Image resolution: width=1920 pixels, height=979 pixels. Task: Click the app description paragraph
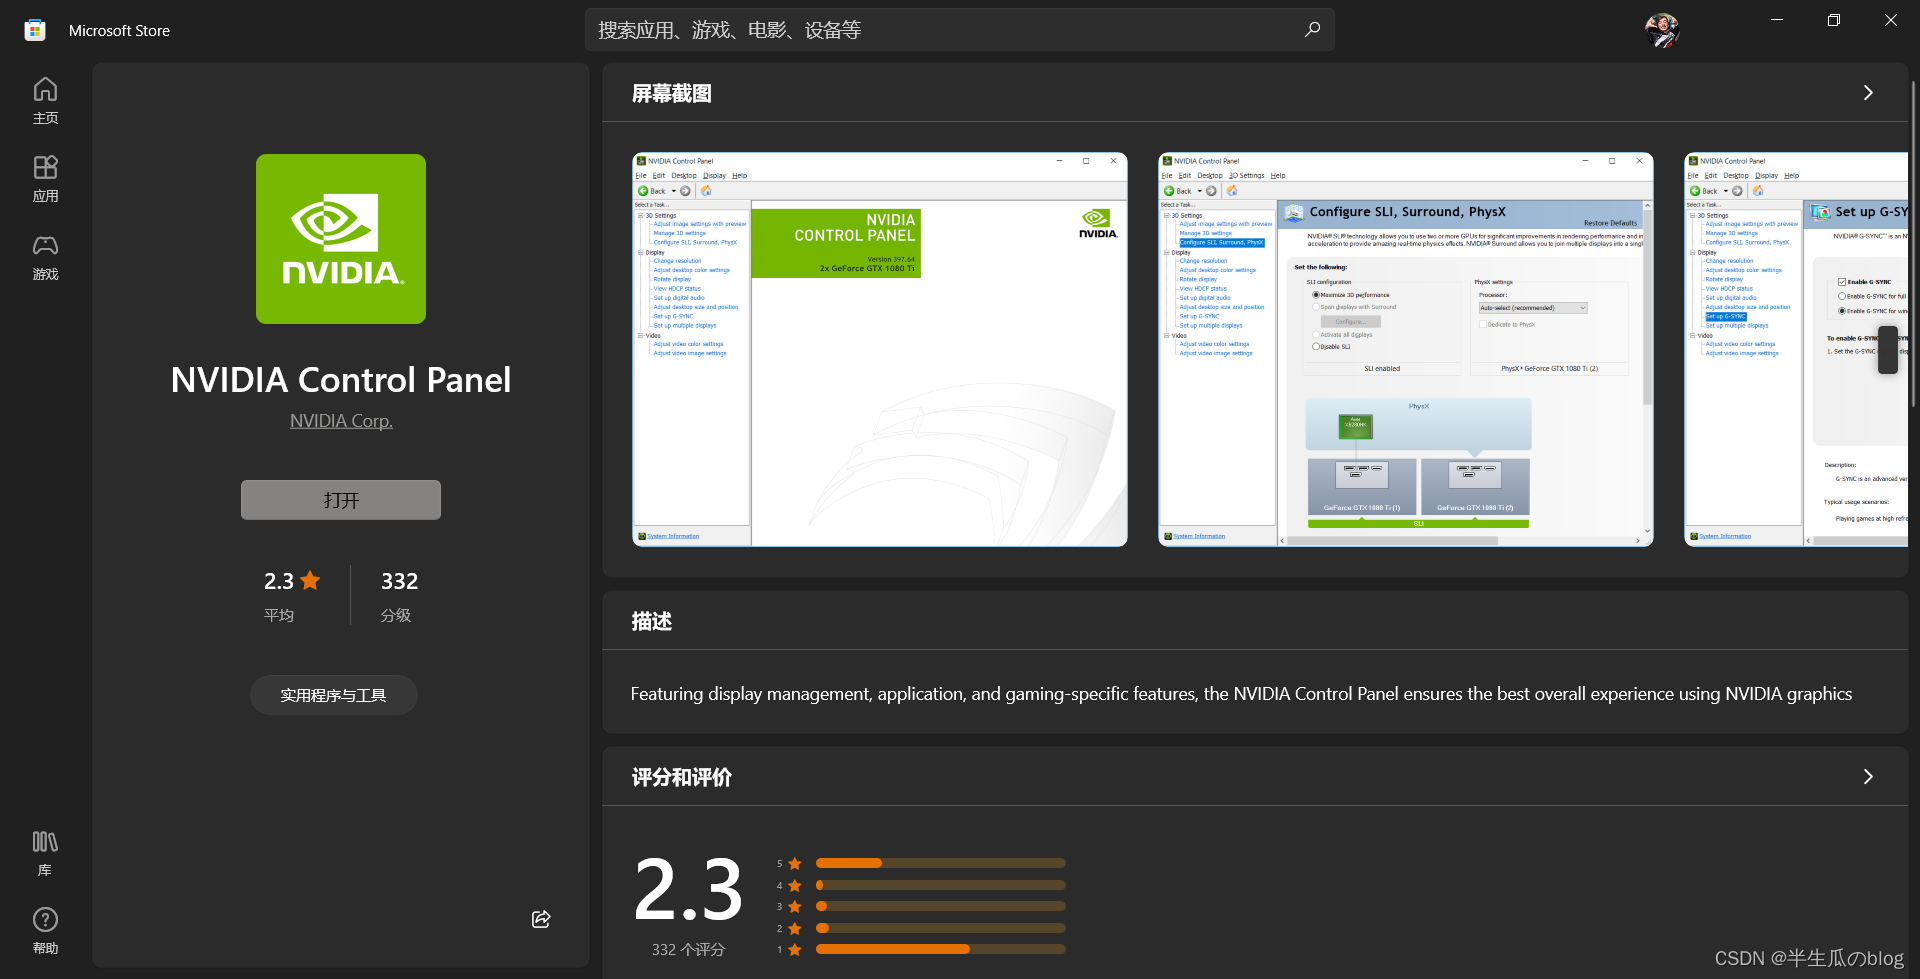coord(1241,694)
